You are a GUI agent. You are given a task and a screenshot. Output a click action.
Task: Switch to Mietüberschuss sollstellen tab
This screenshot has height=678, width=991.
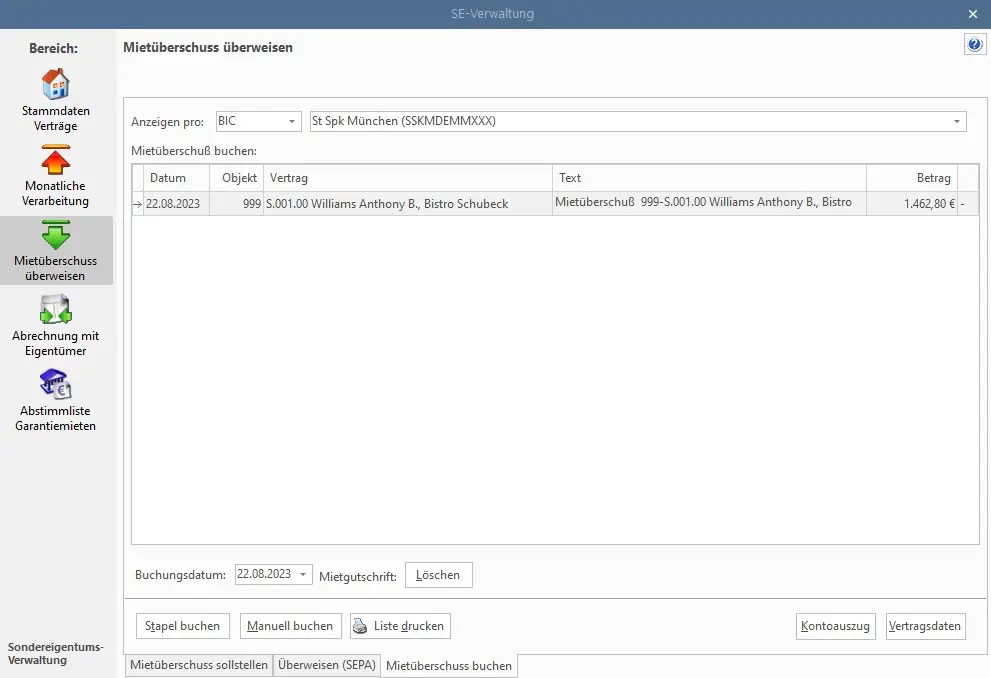(198, 665)
